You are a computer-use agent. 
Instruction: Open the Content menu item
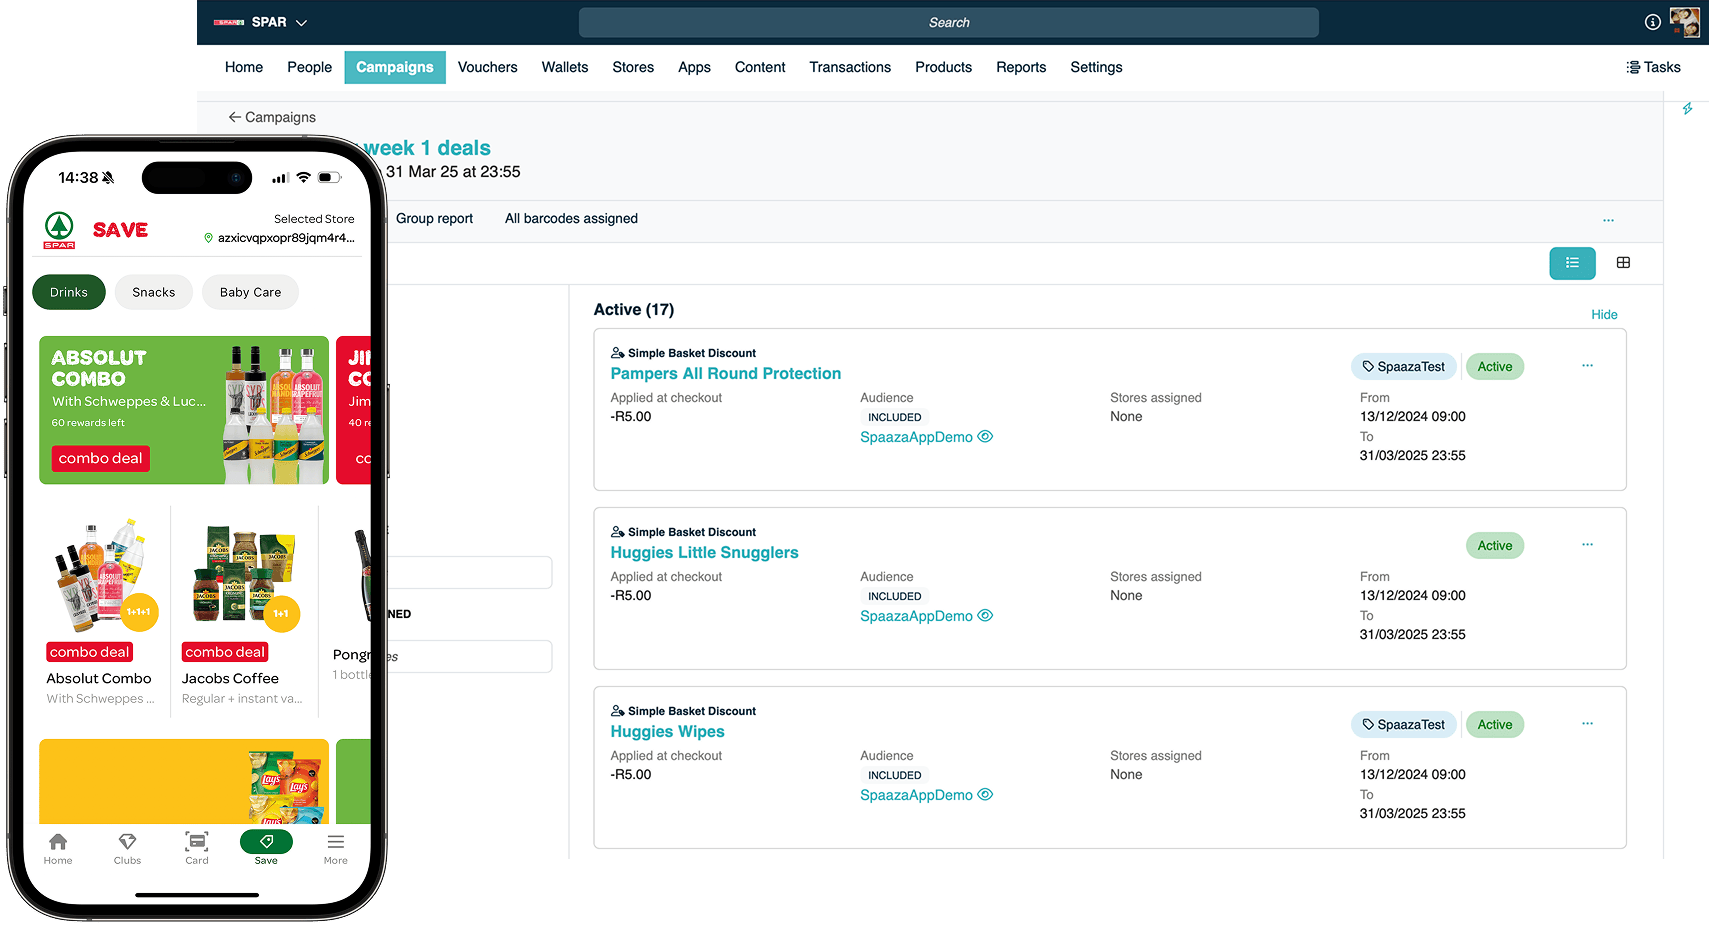point(760,67)
